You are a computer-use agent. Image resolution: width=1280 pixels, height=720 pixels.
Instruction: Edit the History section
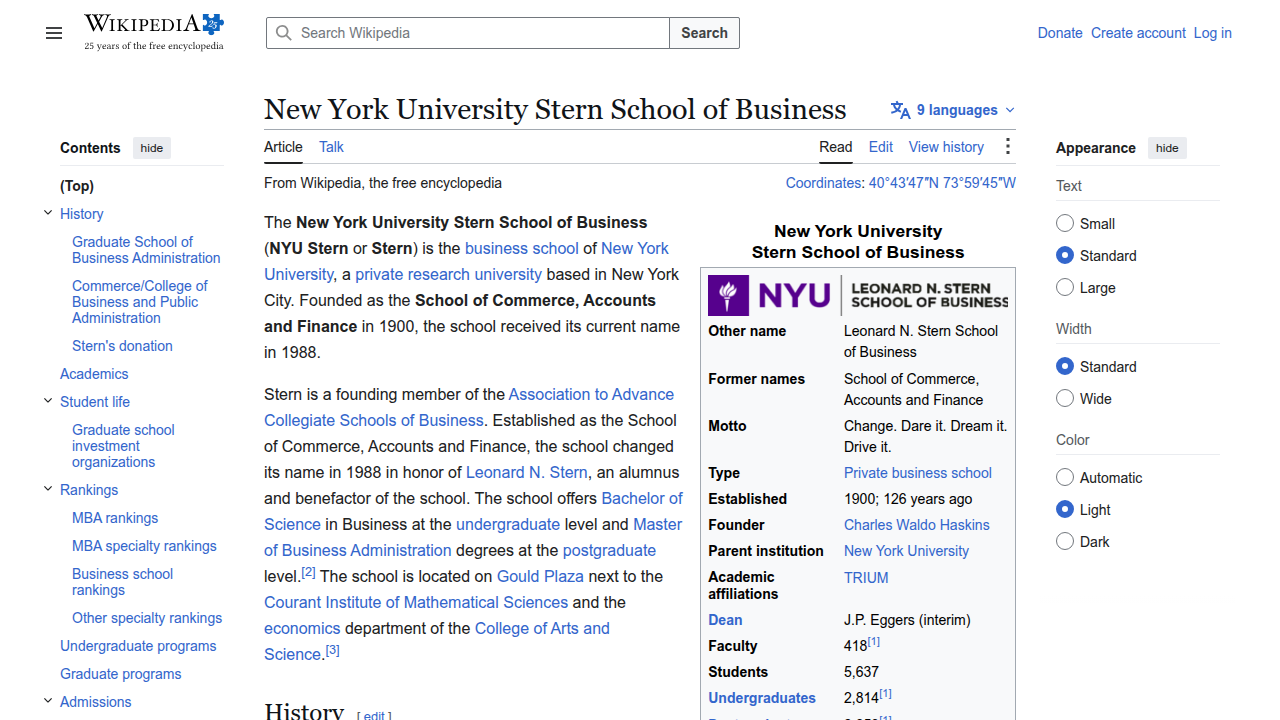pyautogui.click(x=374, y=715)
